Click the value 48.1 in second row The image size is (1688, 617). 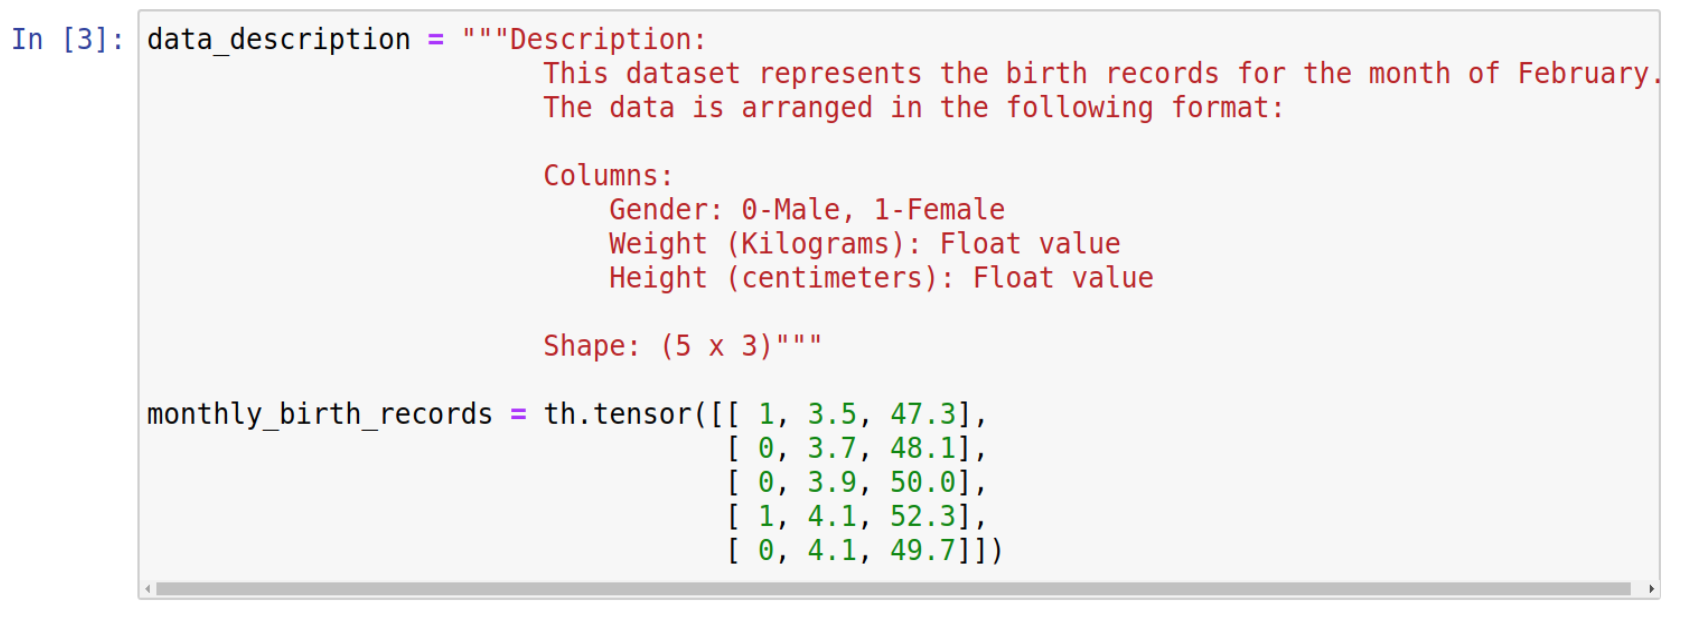click(x=924, y=448)
